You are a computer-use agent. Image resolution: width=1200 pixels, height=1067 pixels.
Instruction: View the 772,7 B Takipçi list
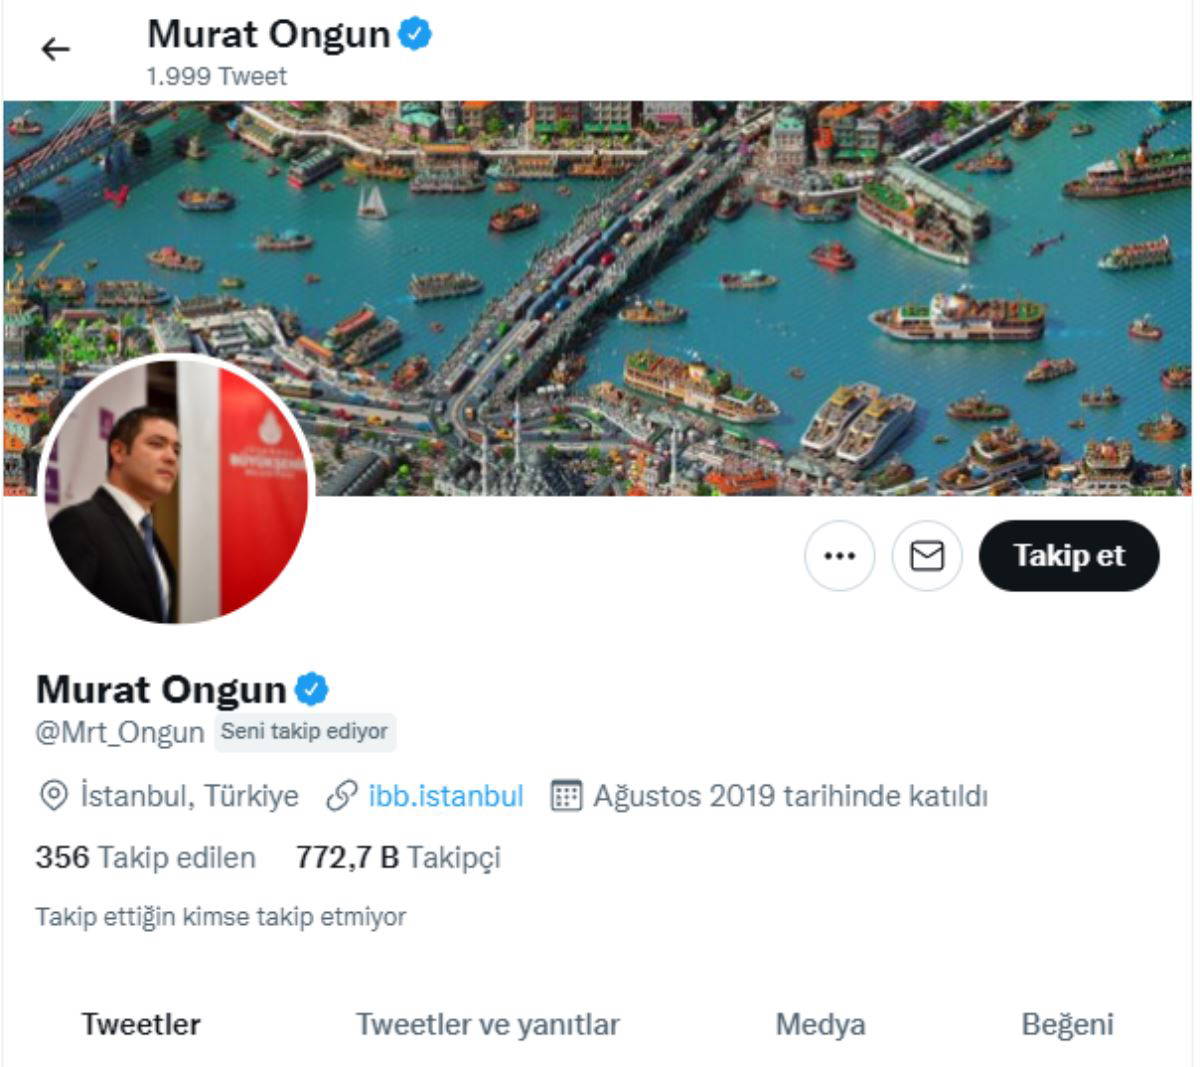pyautogui.click(x=398, y=857)
